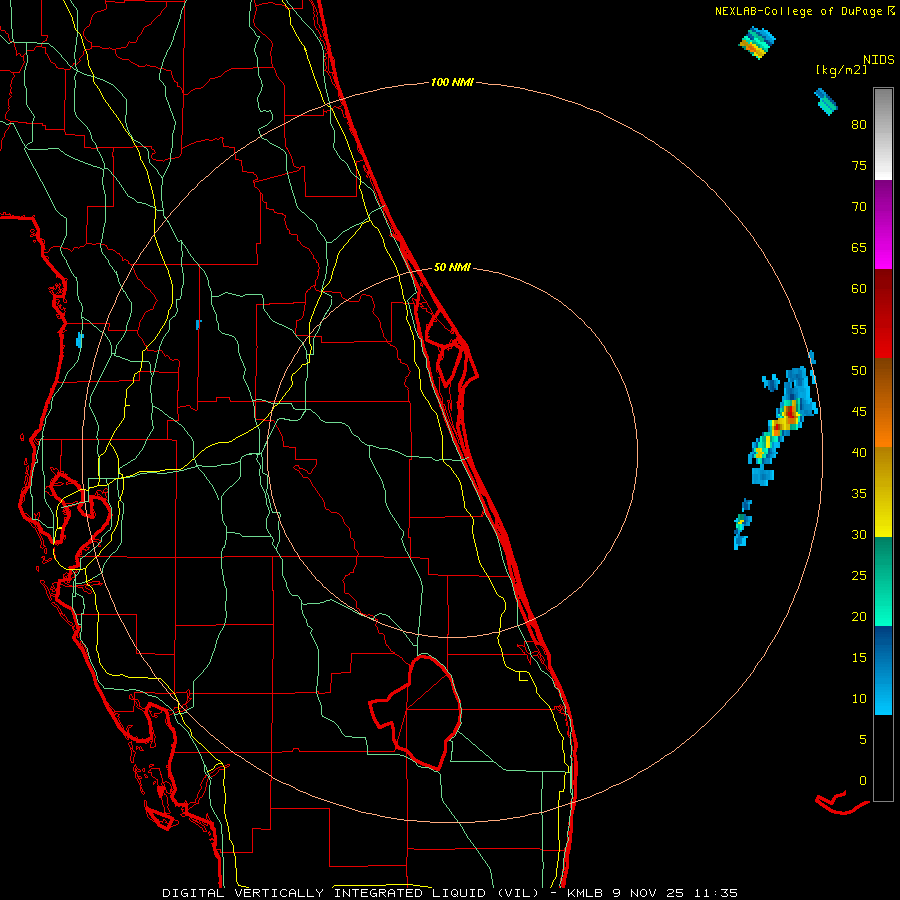Click the NIDS label near the legend
900x900 pixels.
pyautogui.click(x=878, y=60)
